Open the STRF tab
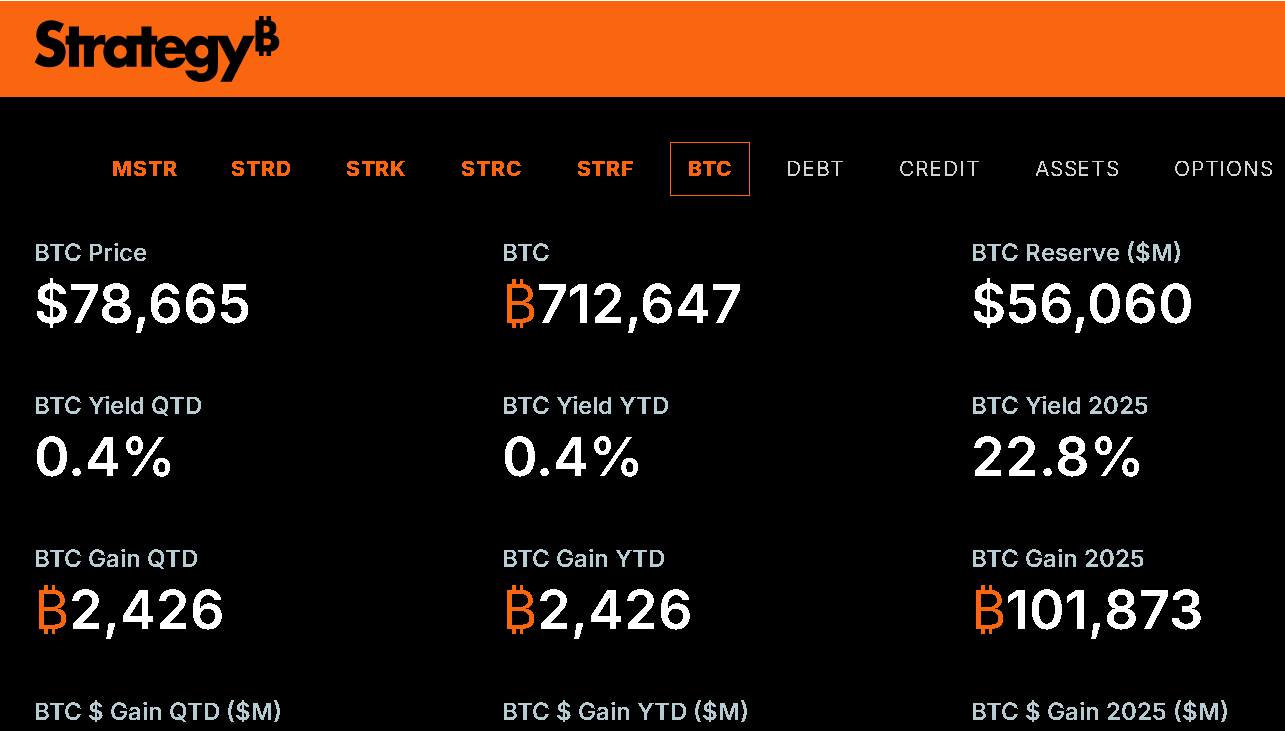The image size is (1285, 731). point(605,169)
